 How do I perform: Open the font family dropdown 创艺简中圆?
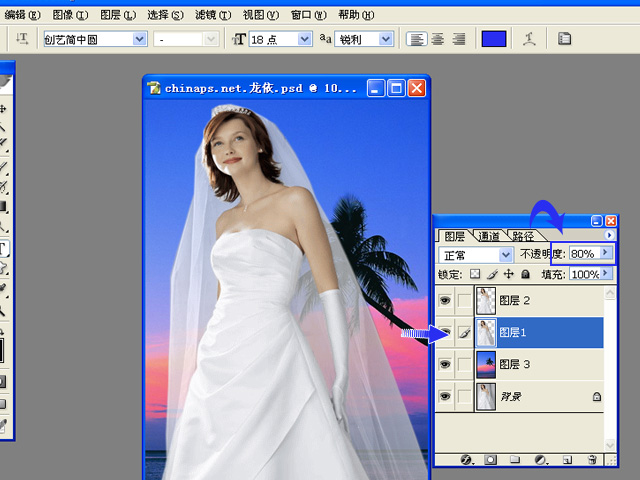point(139,39)
